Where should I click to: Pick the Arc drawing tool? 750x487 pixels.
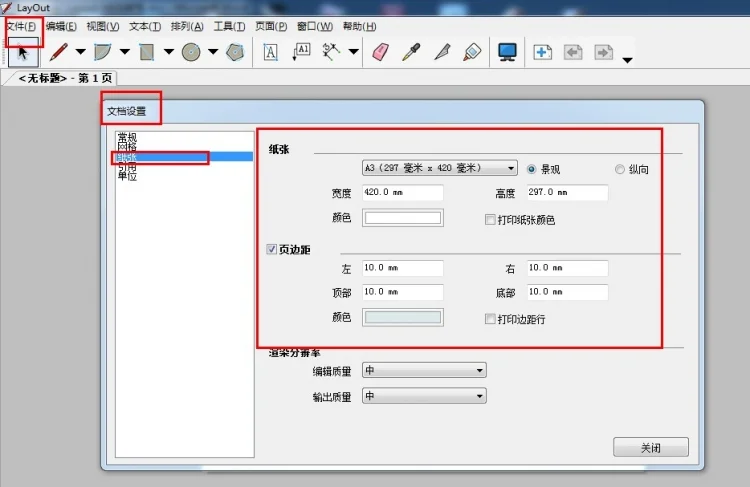102,52
